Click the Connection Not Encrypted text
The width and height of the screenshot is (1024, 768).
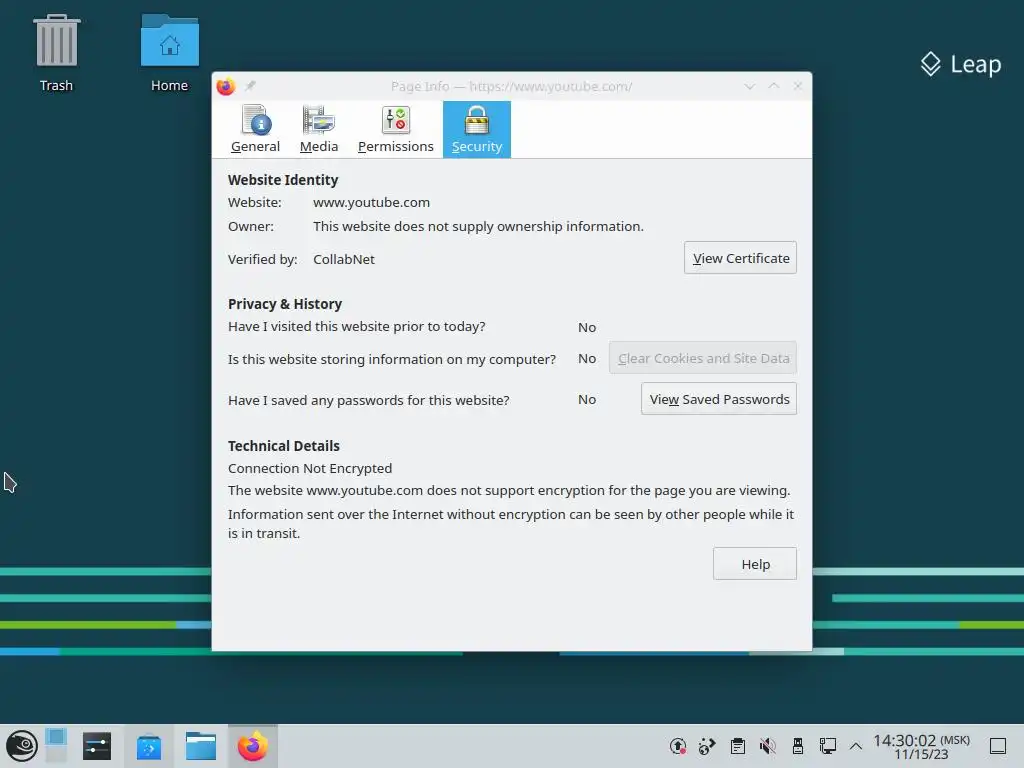coord(310,468)
